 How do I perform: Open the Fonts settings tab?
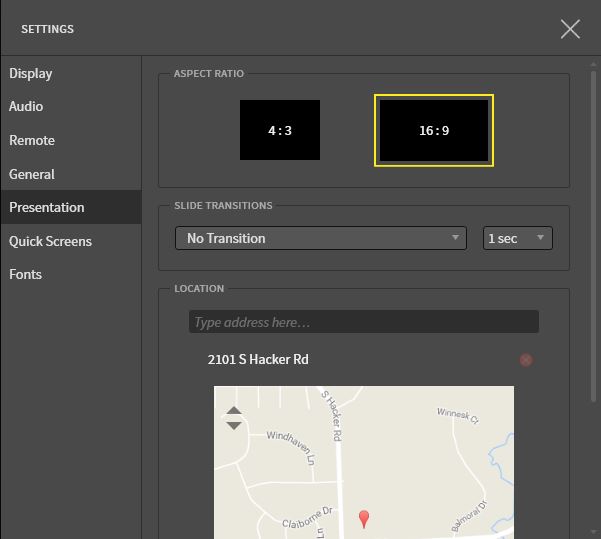pyautogui.click(x=71, y=274)
